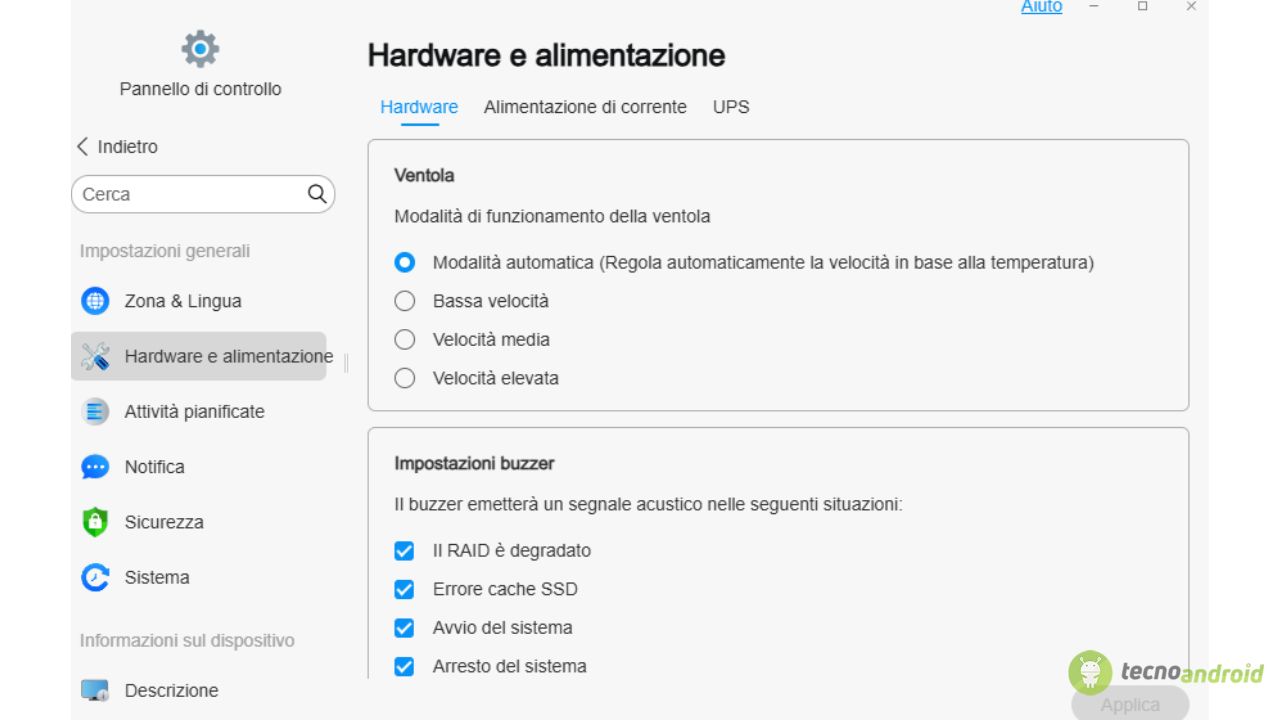Go back using the Indietro chevron
1280x720 pixels.
(x=83, y=147)
